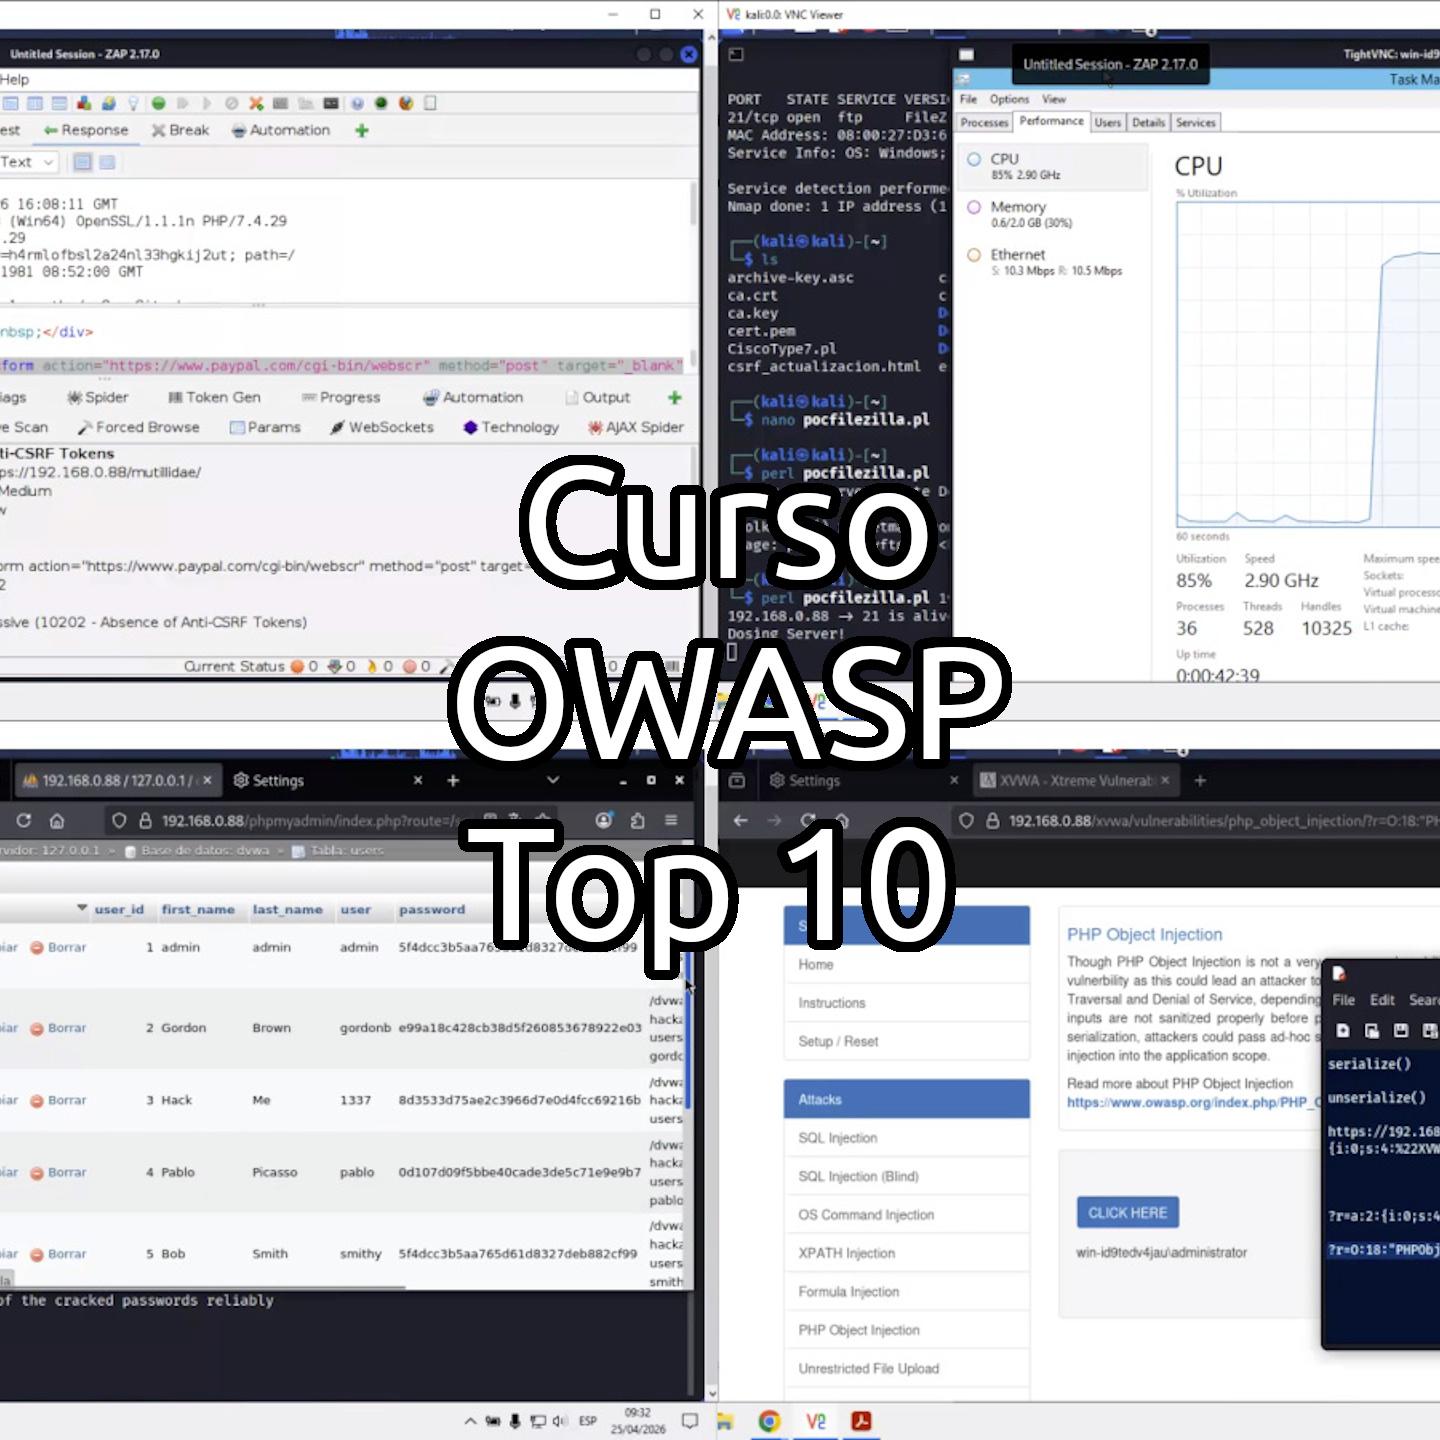Open the Automation tab beside Break in ZAP

281,130
